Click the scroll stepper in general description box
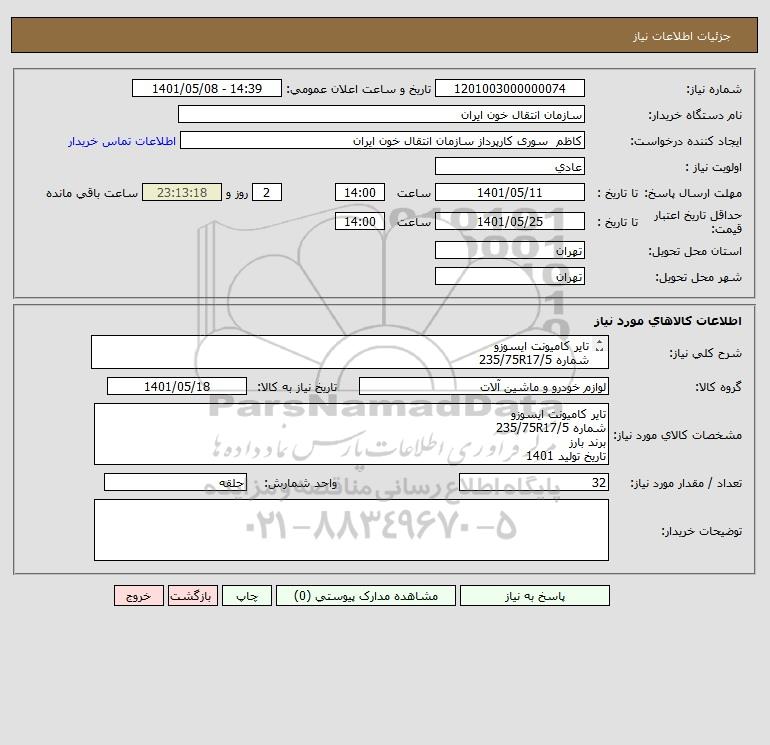Image resolution: width=770 pixels, height=745 pixels. tap(599, 346)
